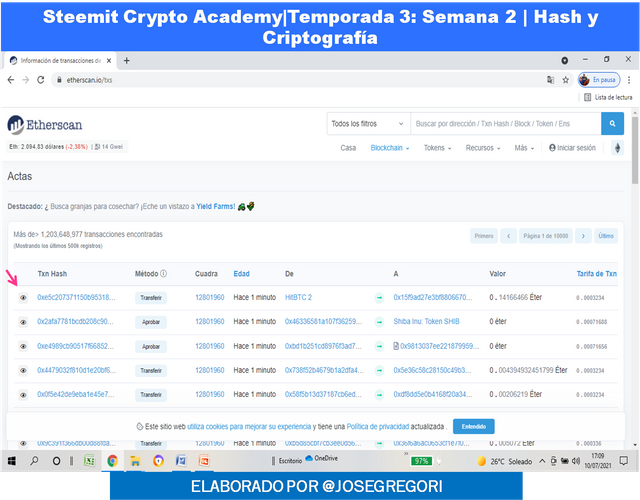The width and height of the screenshot is (640, 500).
Task: Click the volume speaker tray icon
Action: [576, 461]
